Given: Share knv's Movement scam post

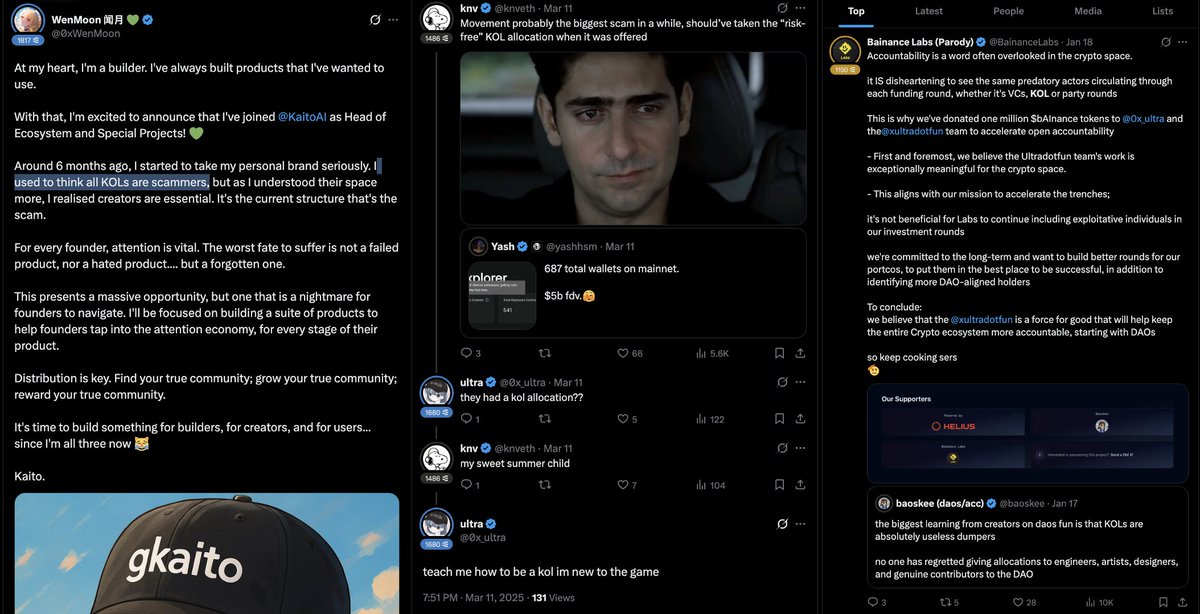Looking at the screenshot, I should pyautogui.click(x=801, y=353).
